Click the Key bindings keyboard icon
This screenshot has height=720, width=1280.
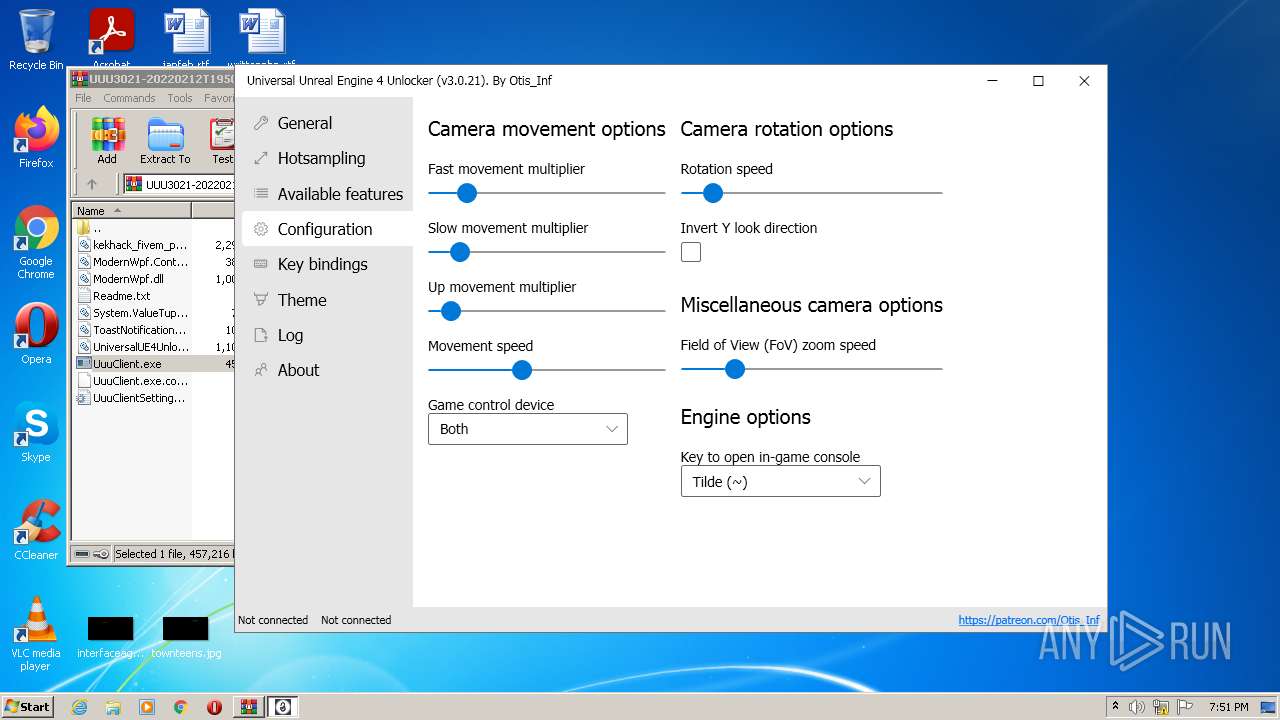click(x=261, y=264)
